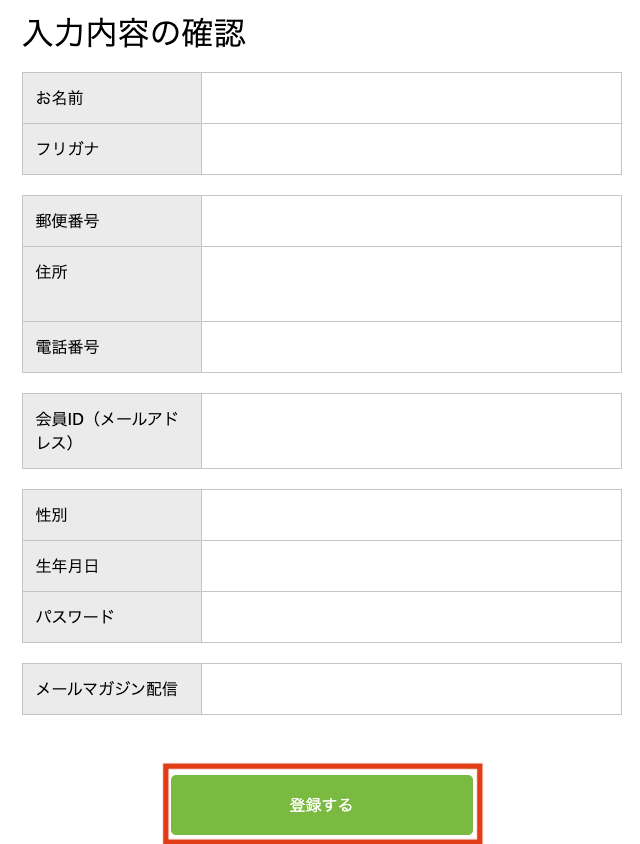Click the 電話番号 label cell

111,347
